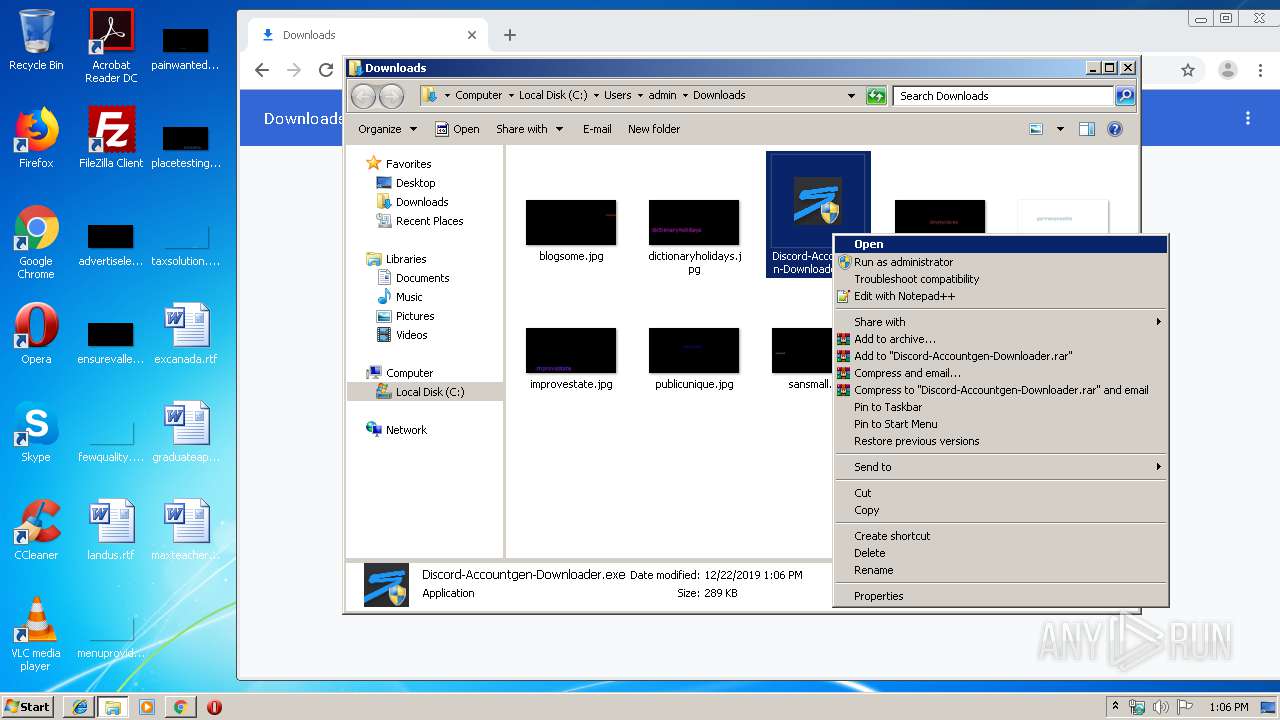1280x720 pixels.
Task: Select Open in the context menu
Action: [1000, 244]
